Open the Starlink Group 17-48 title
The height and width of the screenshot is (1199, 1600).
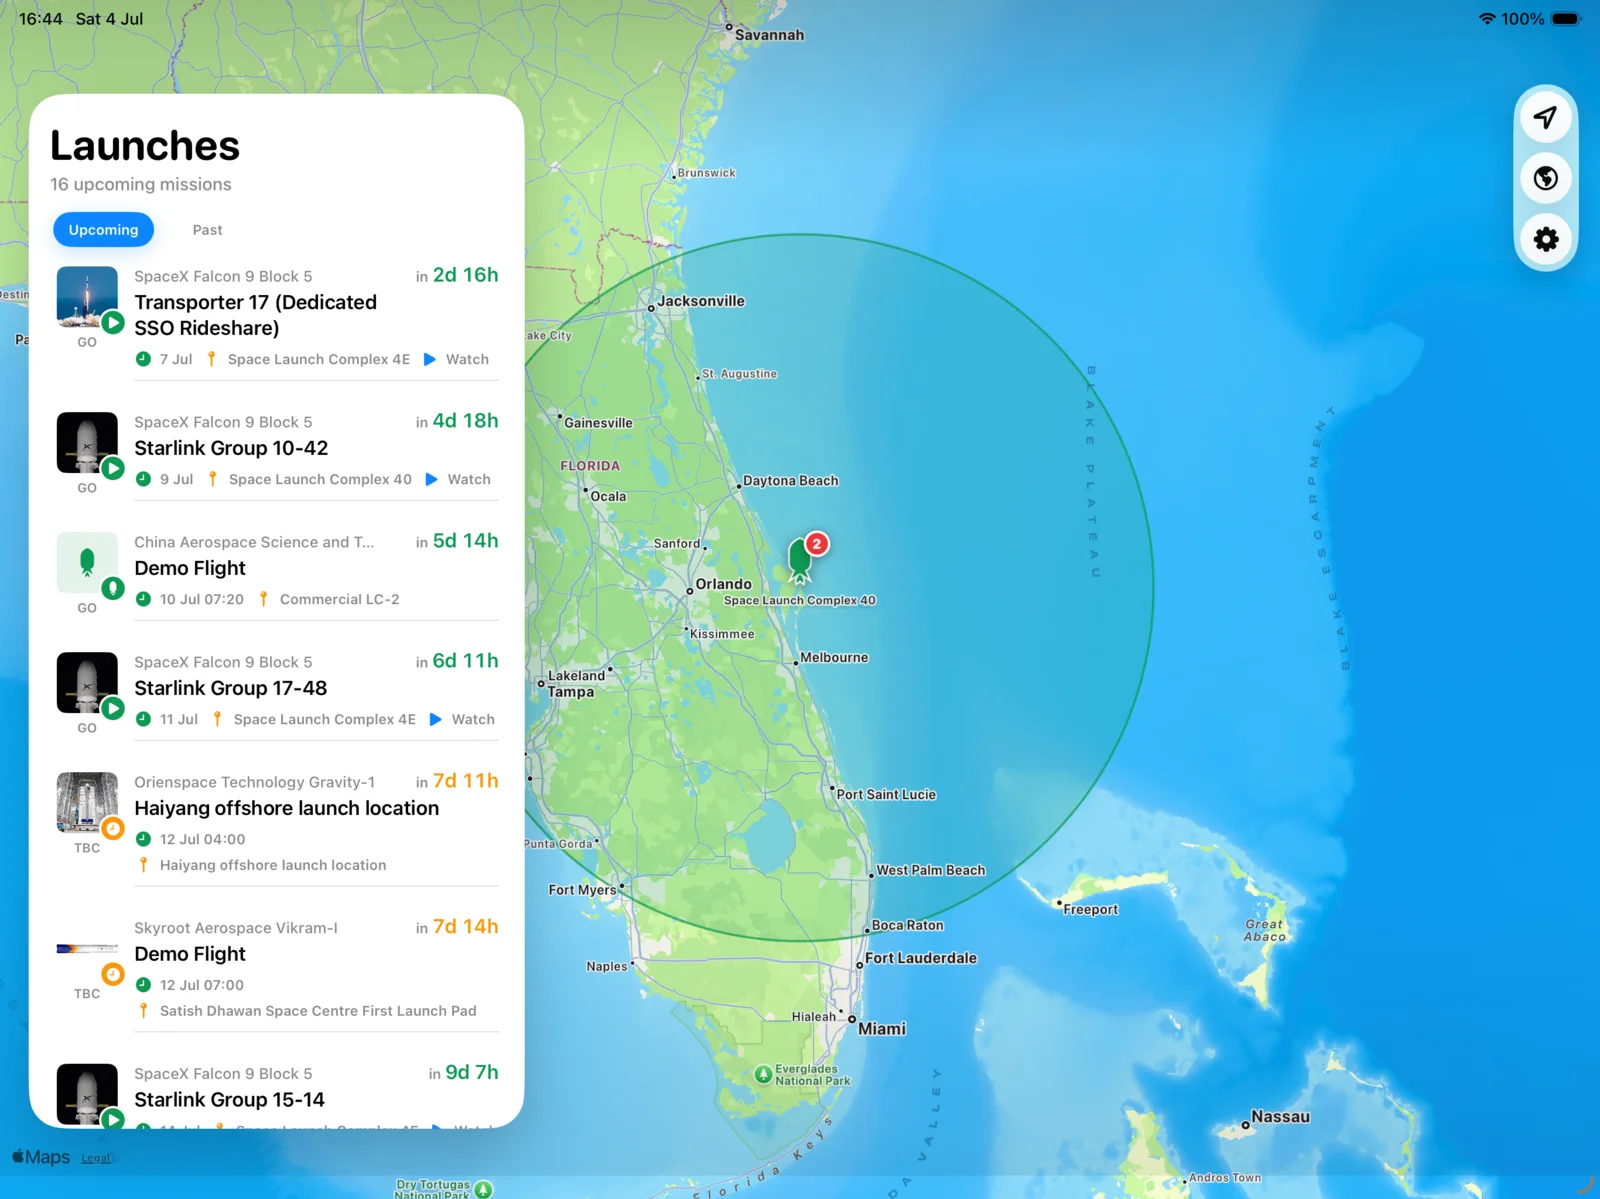pyautogui.click(x=231, y=688)
